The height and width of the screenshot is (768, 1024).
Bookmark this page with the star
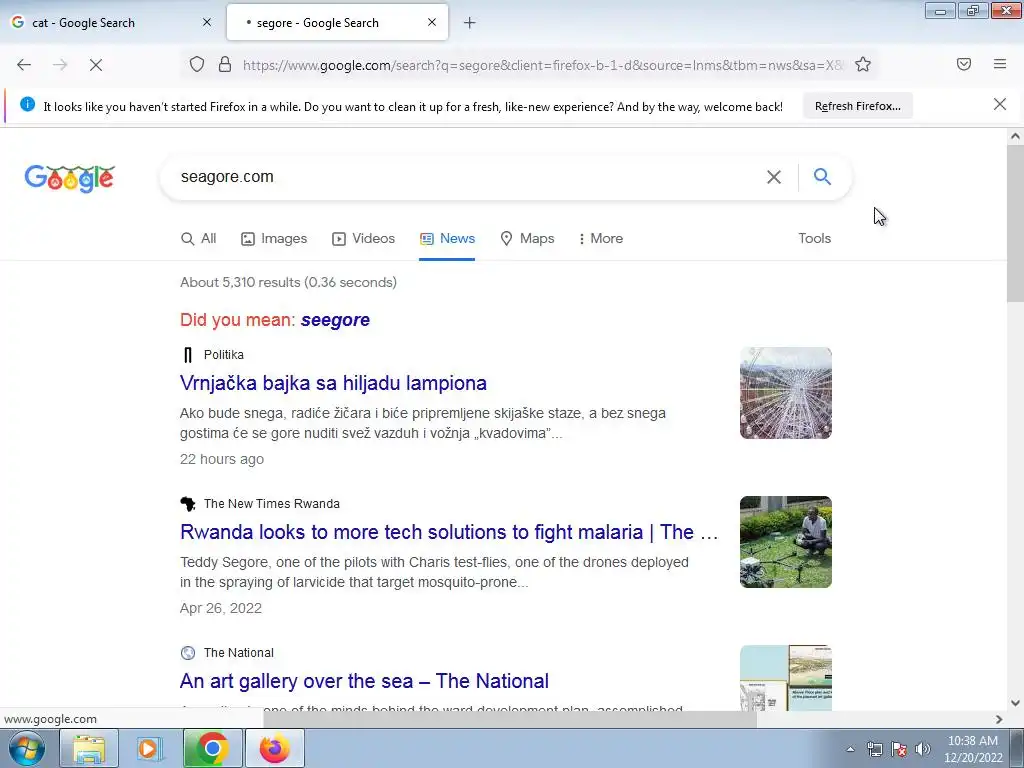click(863, 64)
